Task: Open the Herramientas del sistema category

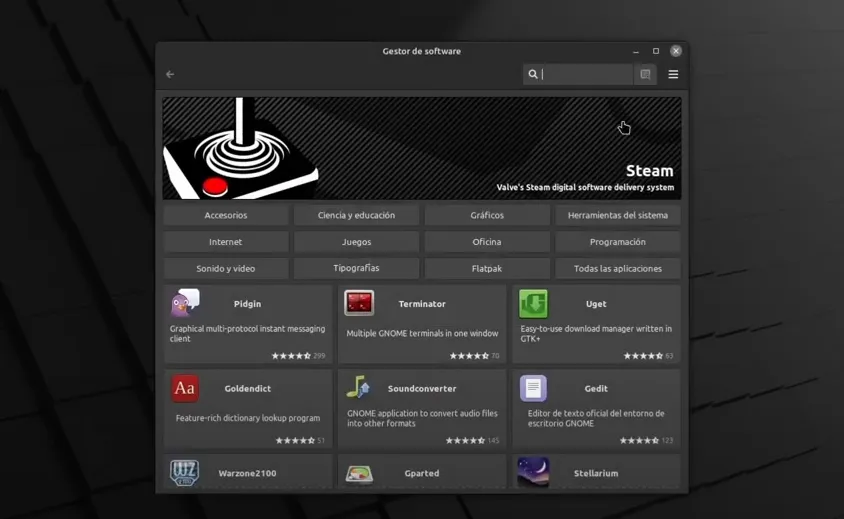Action: tap(618, 215)
